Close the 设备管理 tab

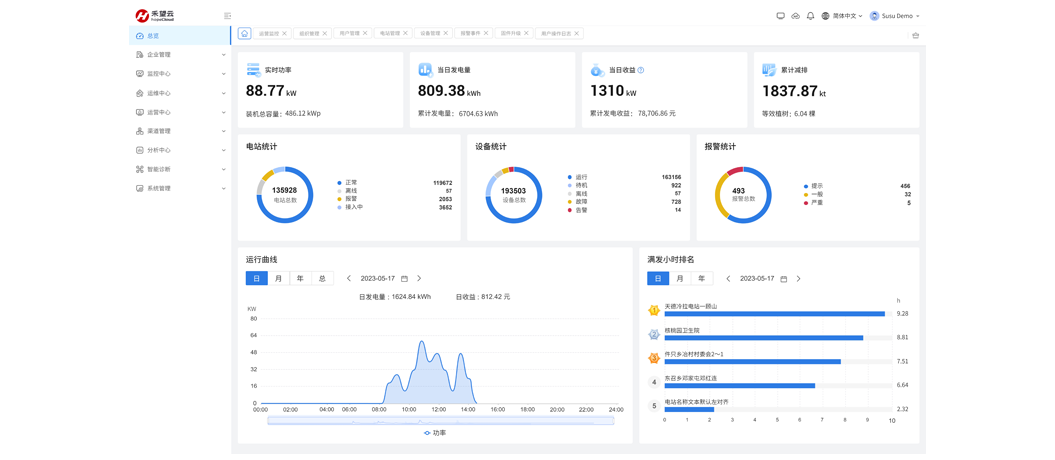coord(446,34)
